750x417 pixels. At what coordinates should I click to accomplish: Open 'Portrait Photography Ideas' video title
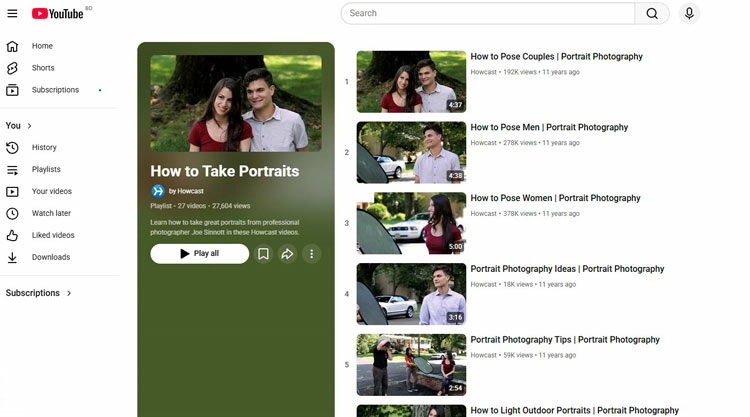coord(567,269)
